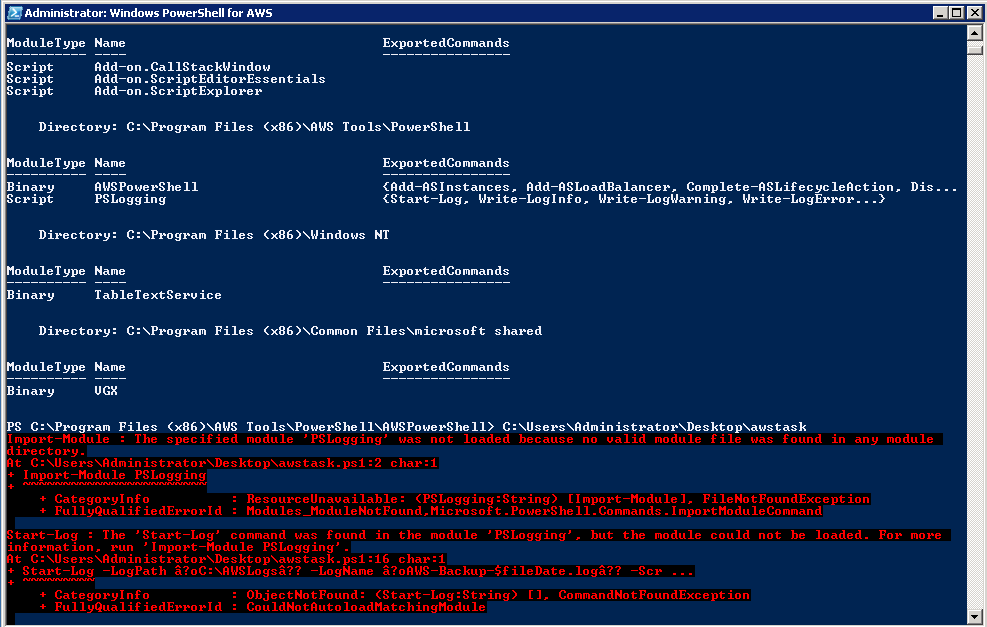Screen dimensions: 987x627
Task: Click the AWSPowerShell module name
Action: (146, 187)
